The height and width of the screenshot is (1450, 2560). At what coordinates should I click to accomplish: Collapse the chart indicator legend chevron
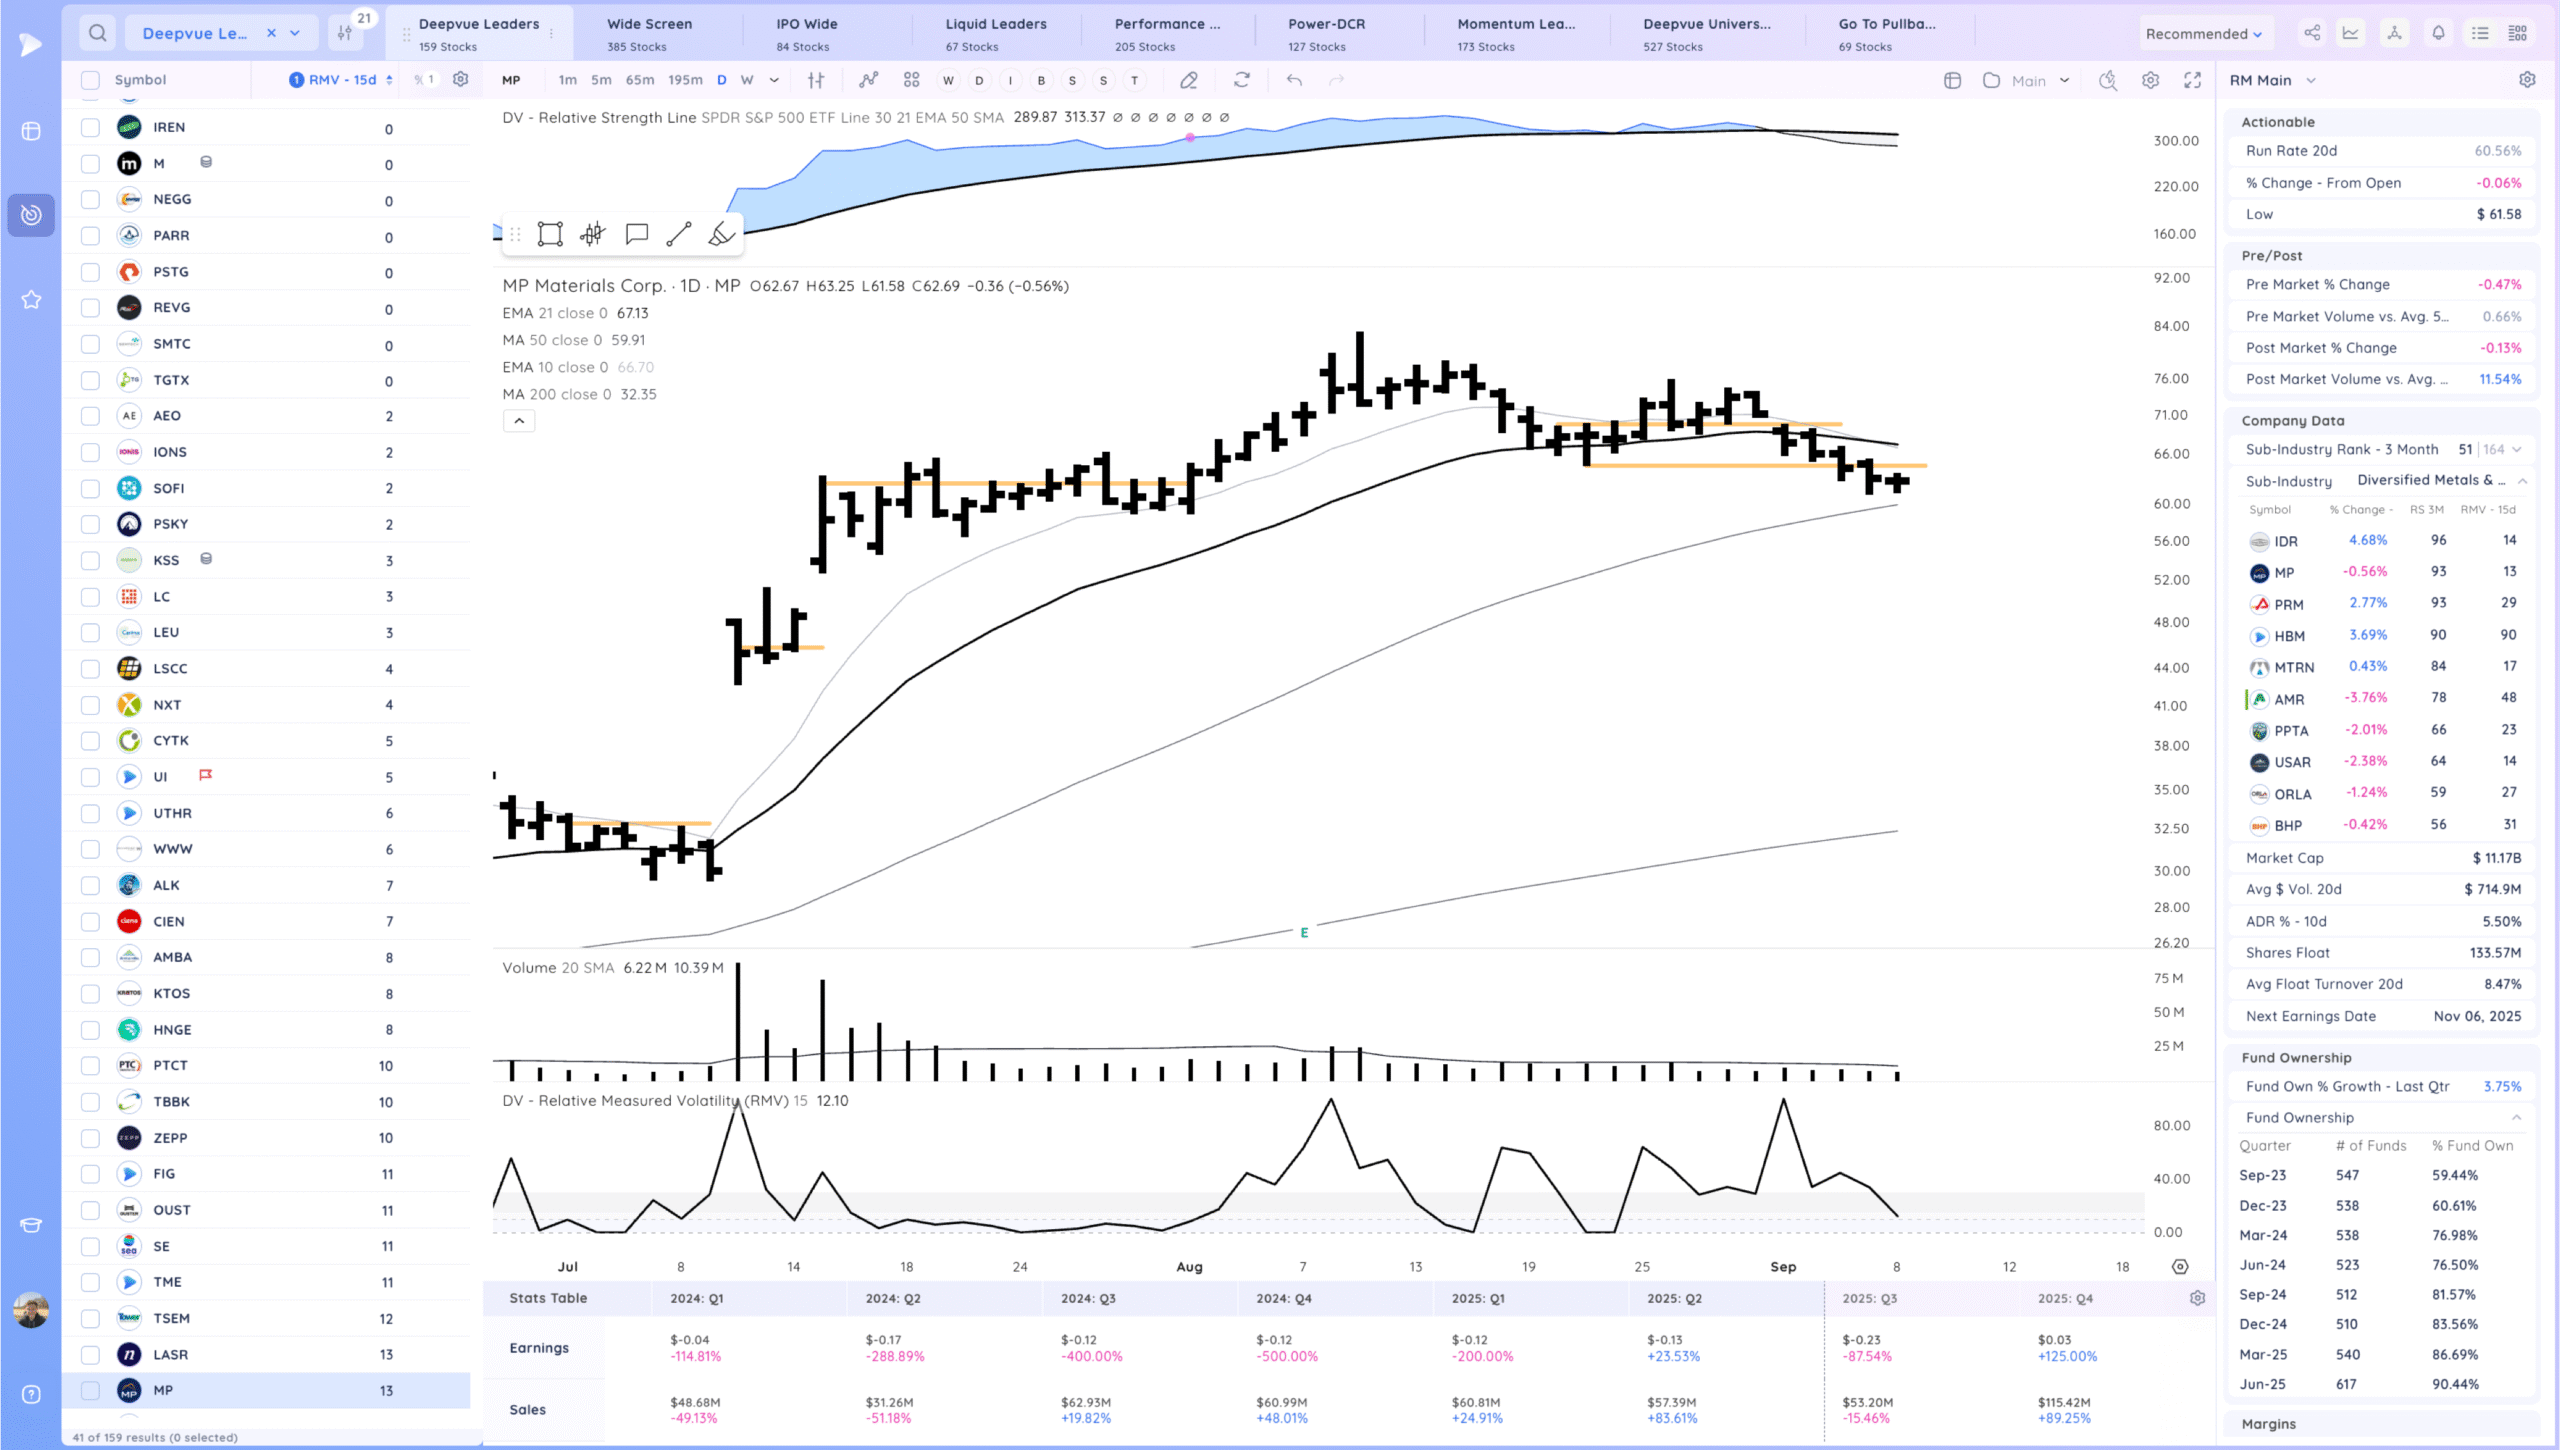(x=519, y=421)
